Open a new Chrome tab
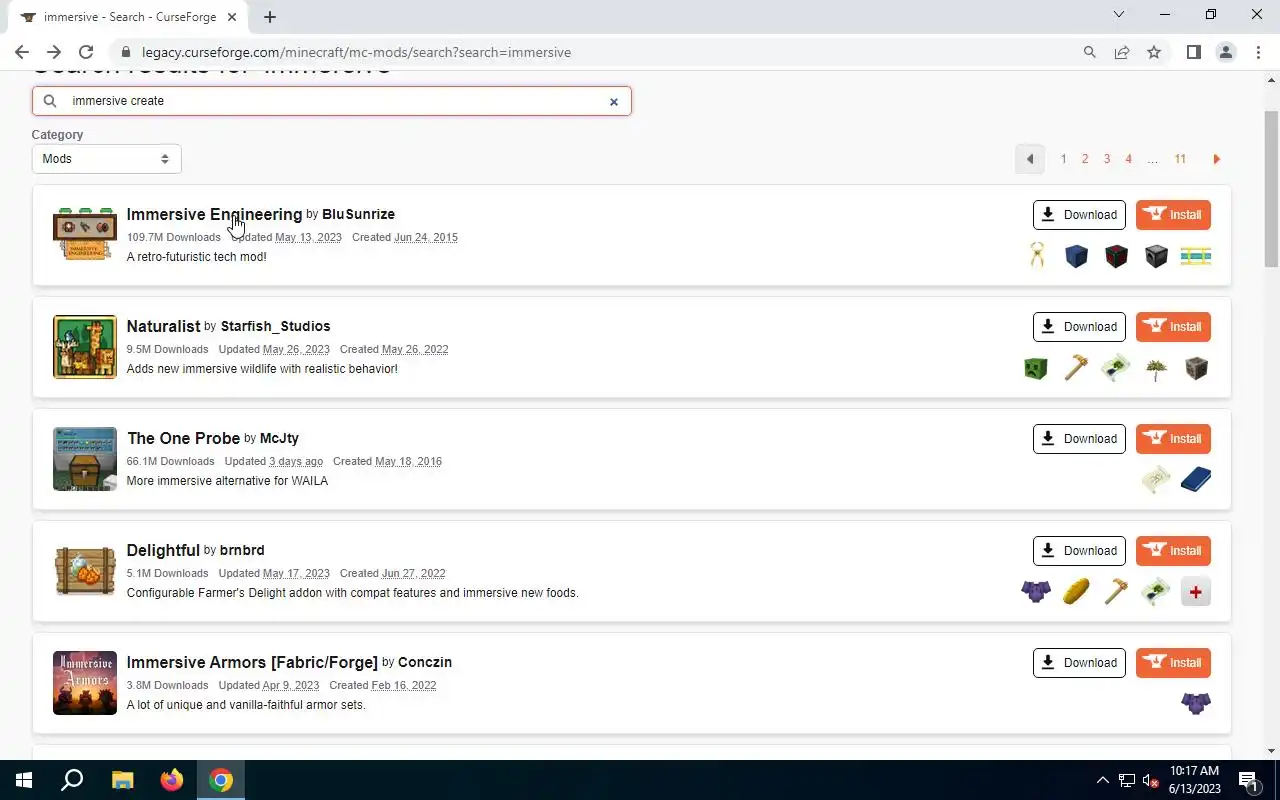Viewport: 1280px width, 800px height. pyautogui.click(x=270, y=17)
